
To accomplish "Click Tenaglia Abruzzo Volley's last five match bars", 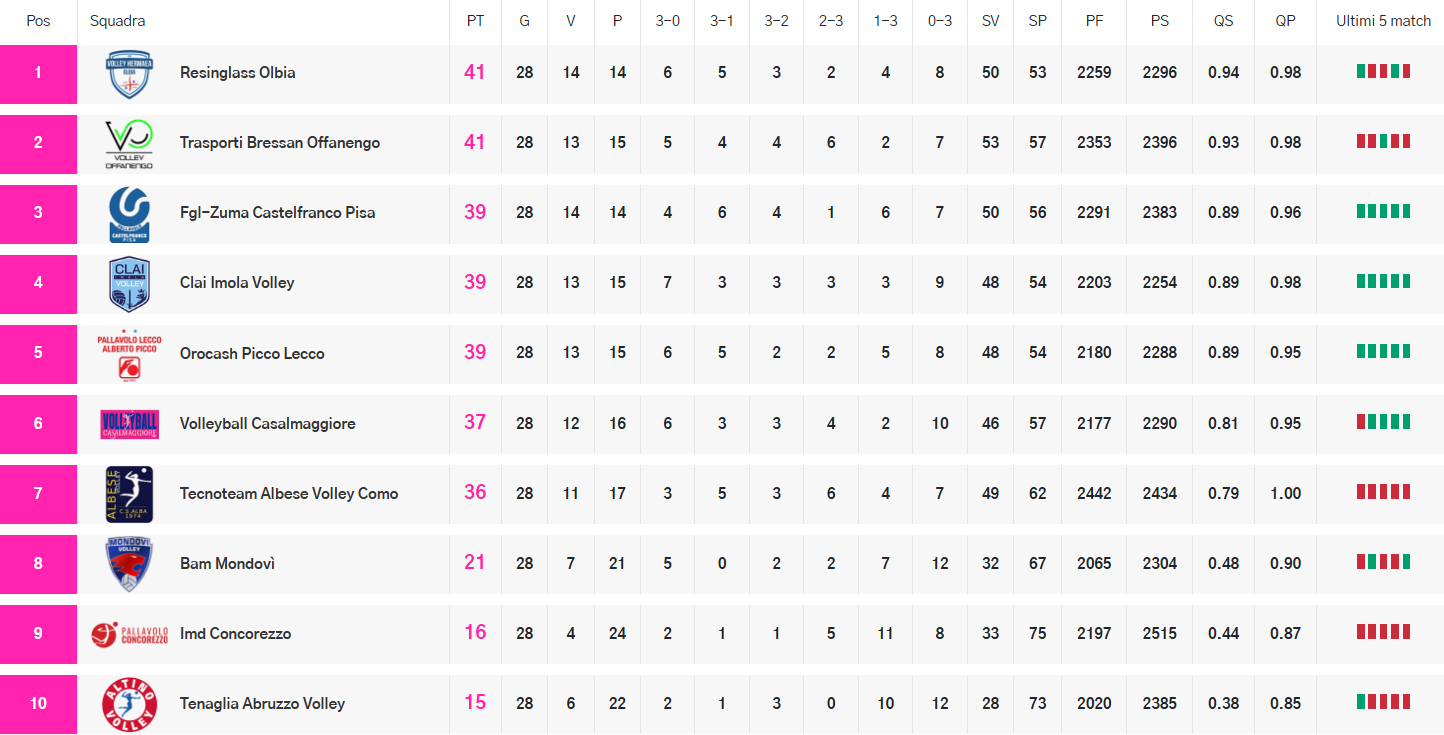I will (x=1383, y=702).
